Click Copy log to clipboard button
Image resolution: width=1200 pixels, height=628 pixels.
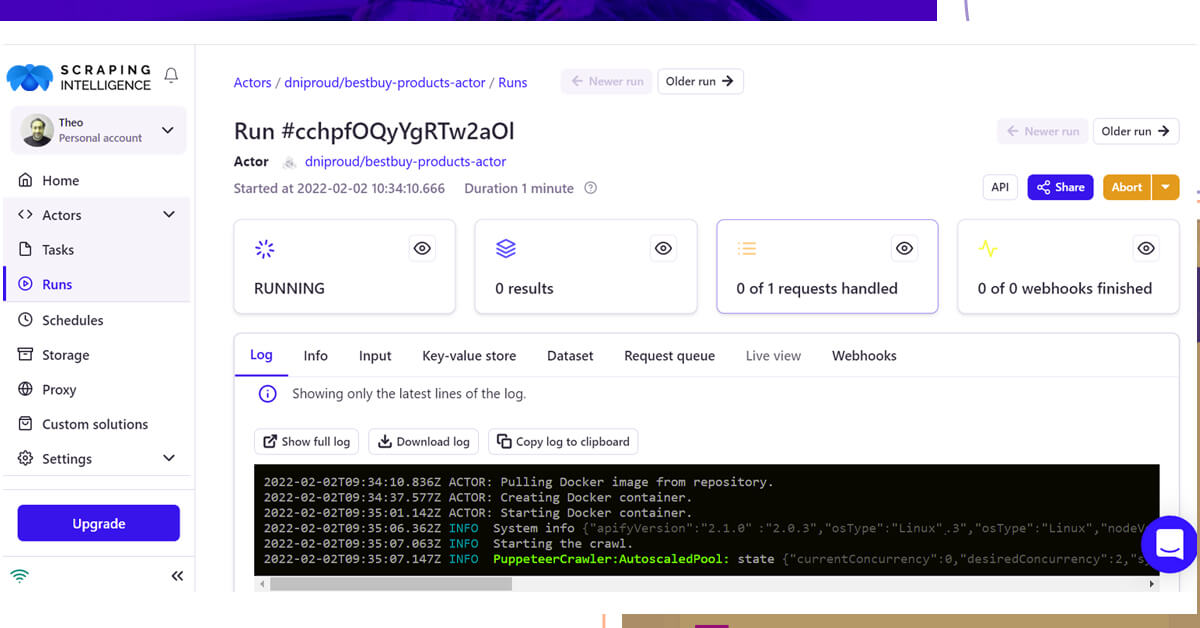(x=563, y=442)
